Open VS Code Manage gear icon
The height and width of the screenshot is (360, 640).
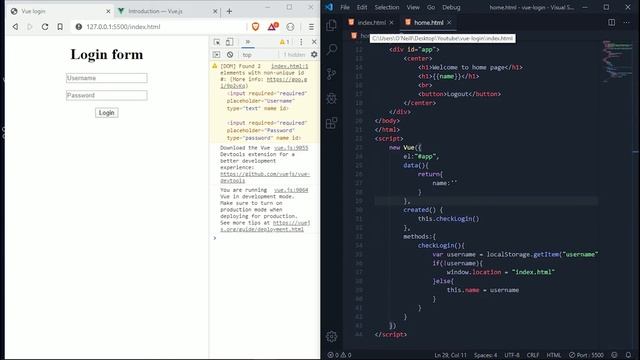point(331,336)
